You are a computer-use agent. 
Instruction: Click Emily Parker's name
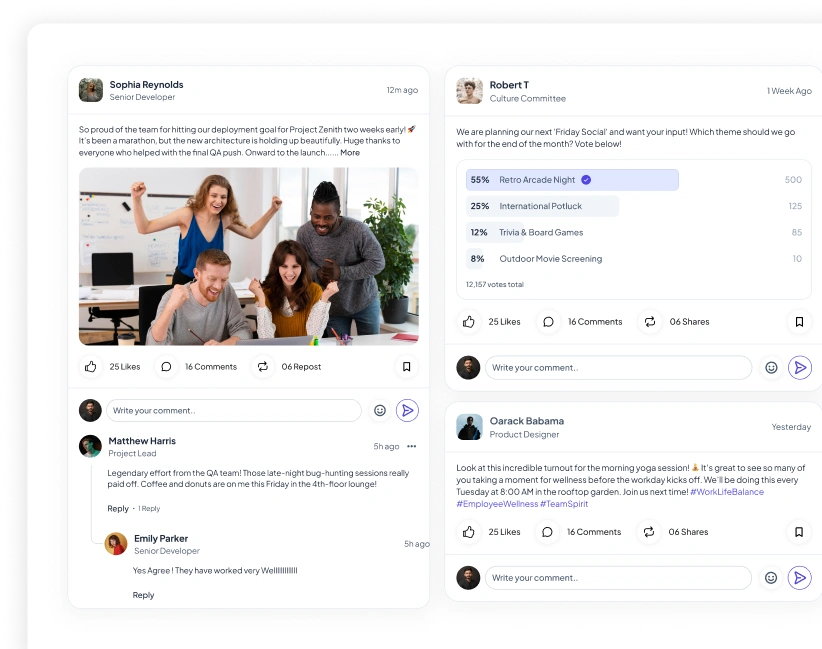tap(161, 538)
